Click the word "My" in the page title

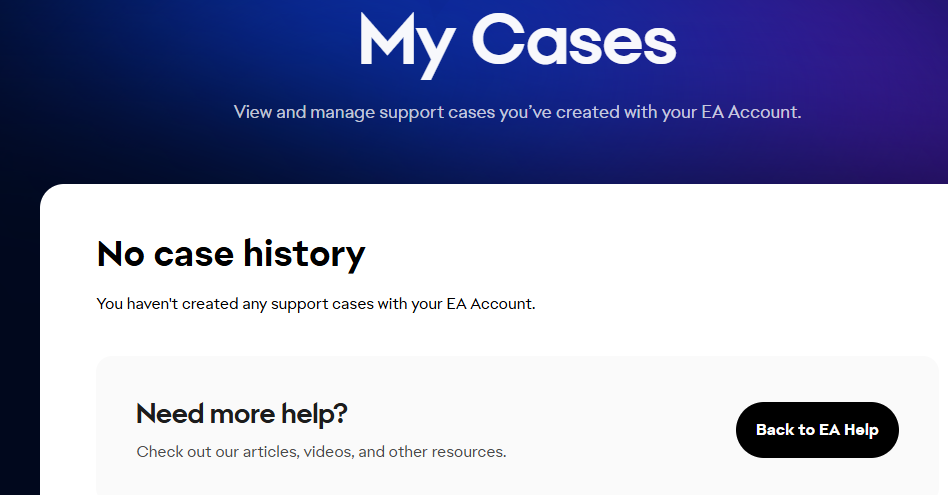coord(403,42)
